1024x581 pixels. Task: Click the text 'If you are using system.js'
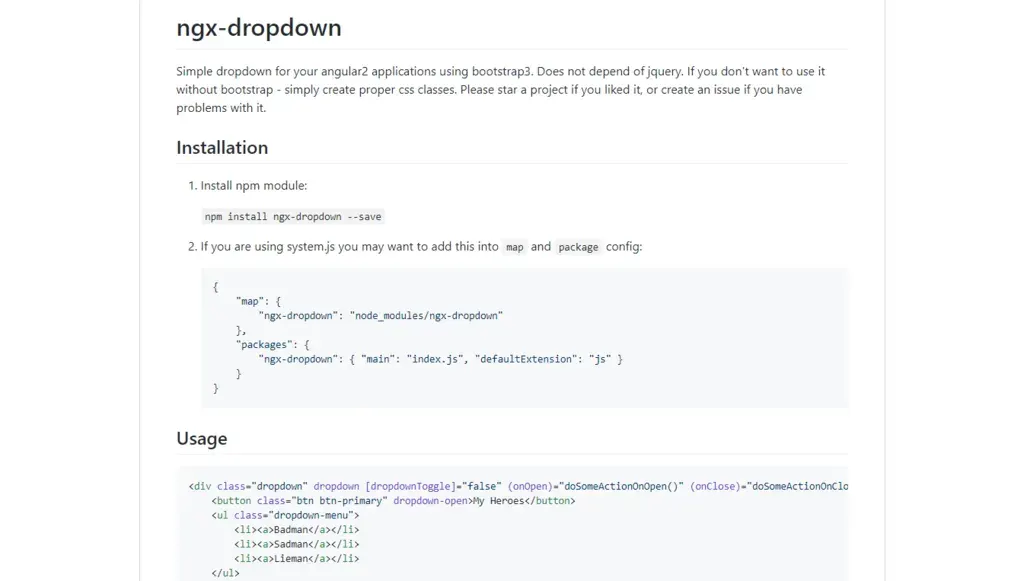tap(268, 247)
